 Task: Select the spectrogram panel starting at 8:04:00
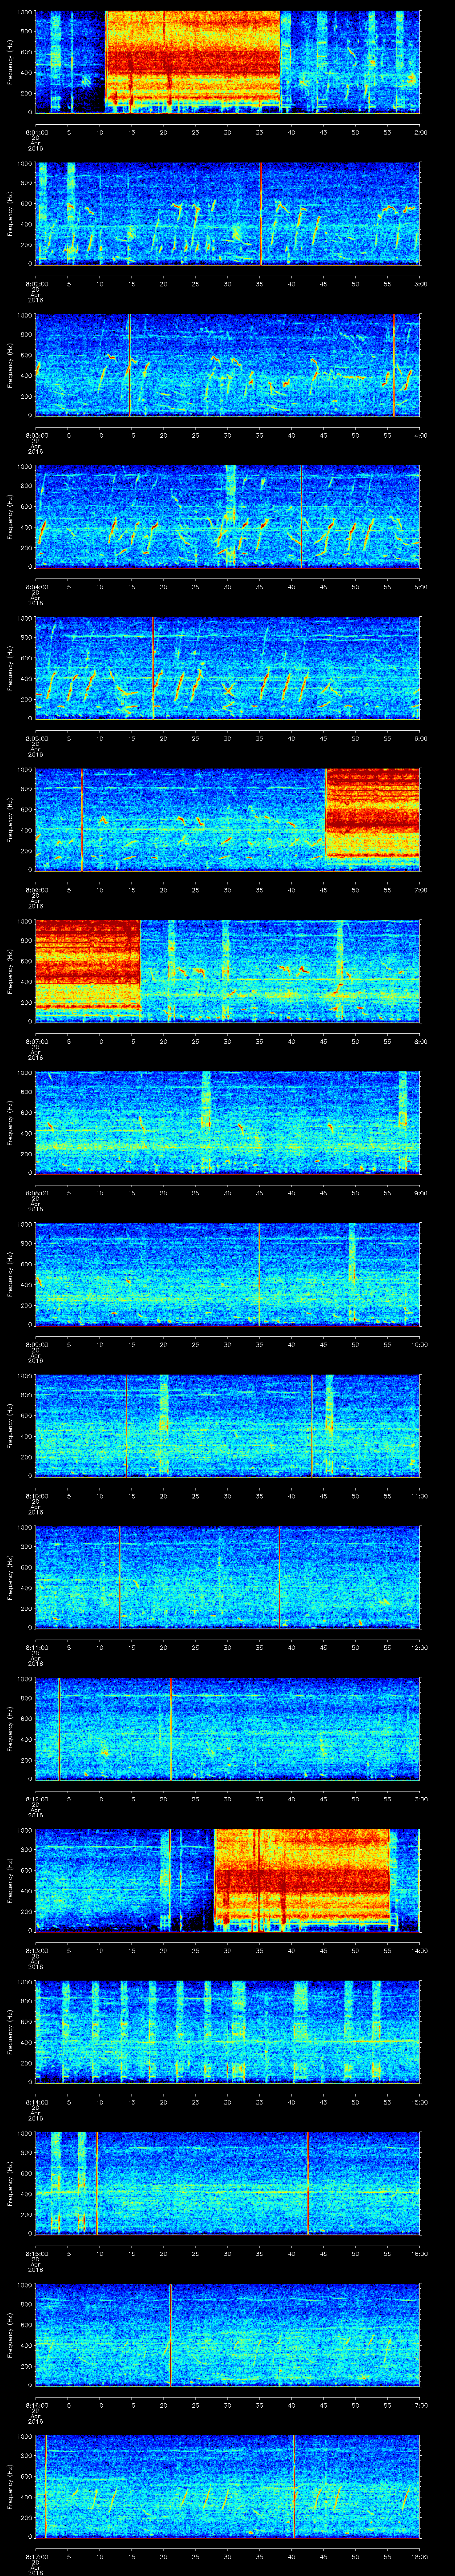228,516
